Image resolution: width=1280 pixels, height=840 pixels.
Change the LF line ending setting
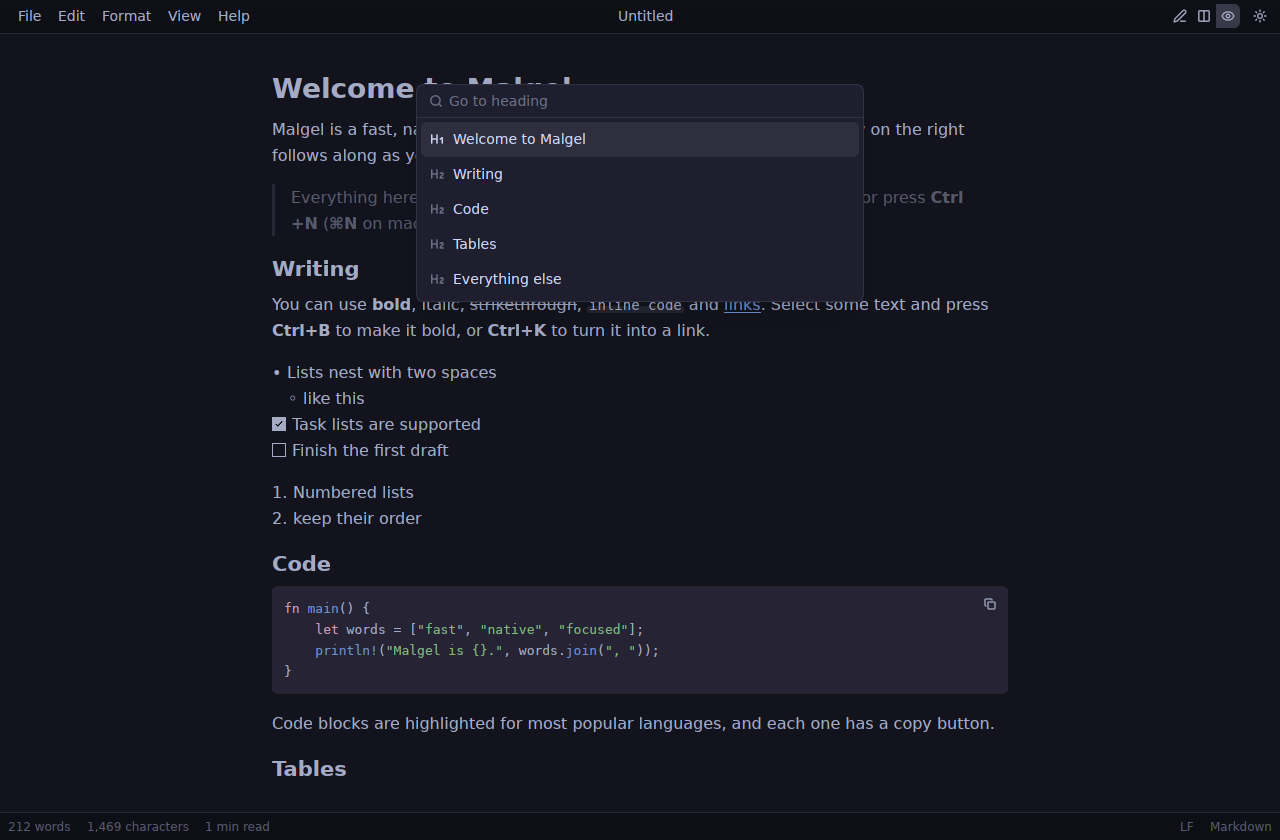point(1187,827)
